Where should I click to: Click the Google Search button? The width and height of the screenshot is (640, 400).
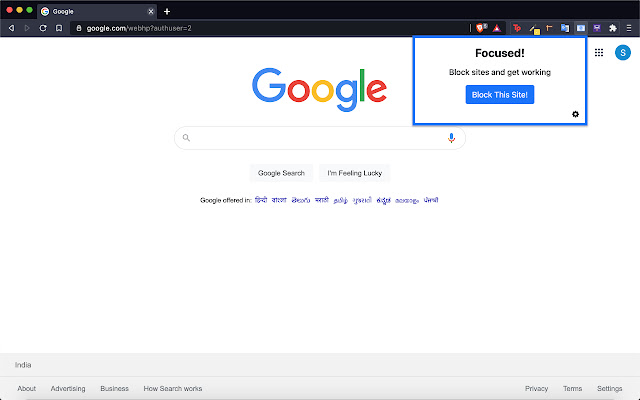[281, 173]
